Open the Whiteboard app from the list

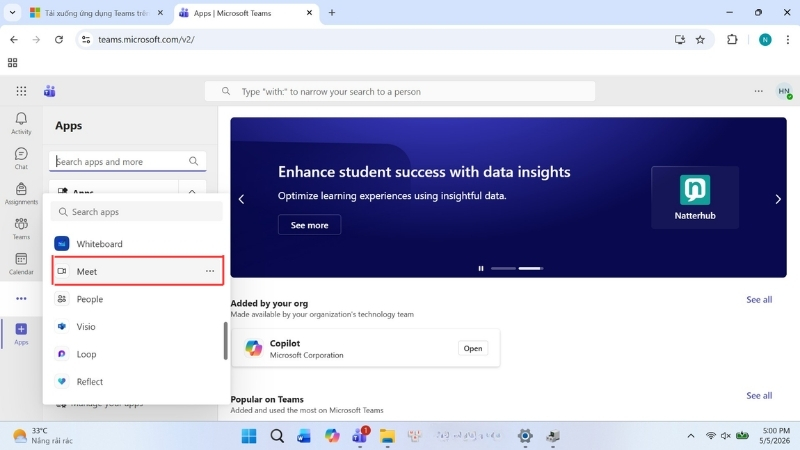[x=138, y=244]
